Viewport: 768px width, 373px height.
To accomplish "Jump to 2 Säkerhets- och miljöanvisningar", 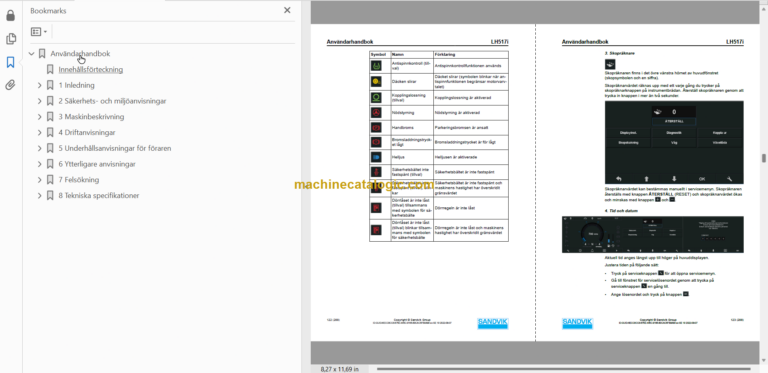I will [112, 101].
